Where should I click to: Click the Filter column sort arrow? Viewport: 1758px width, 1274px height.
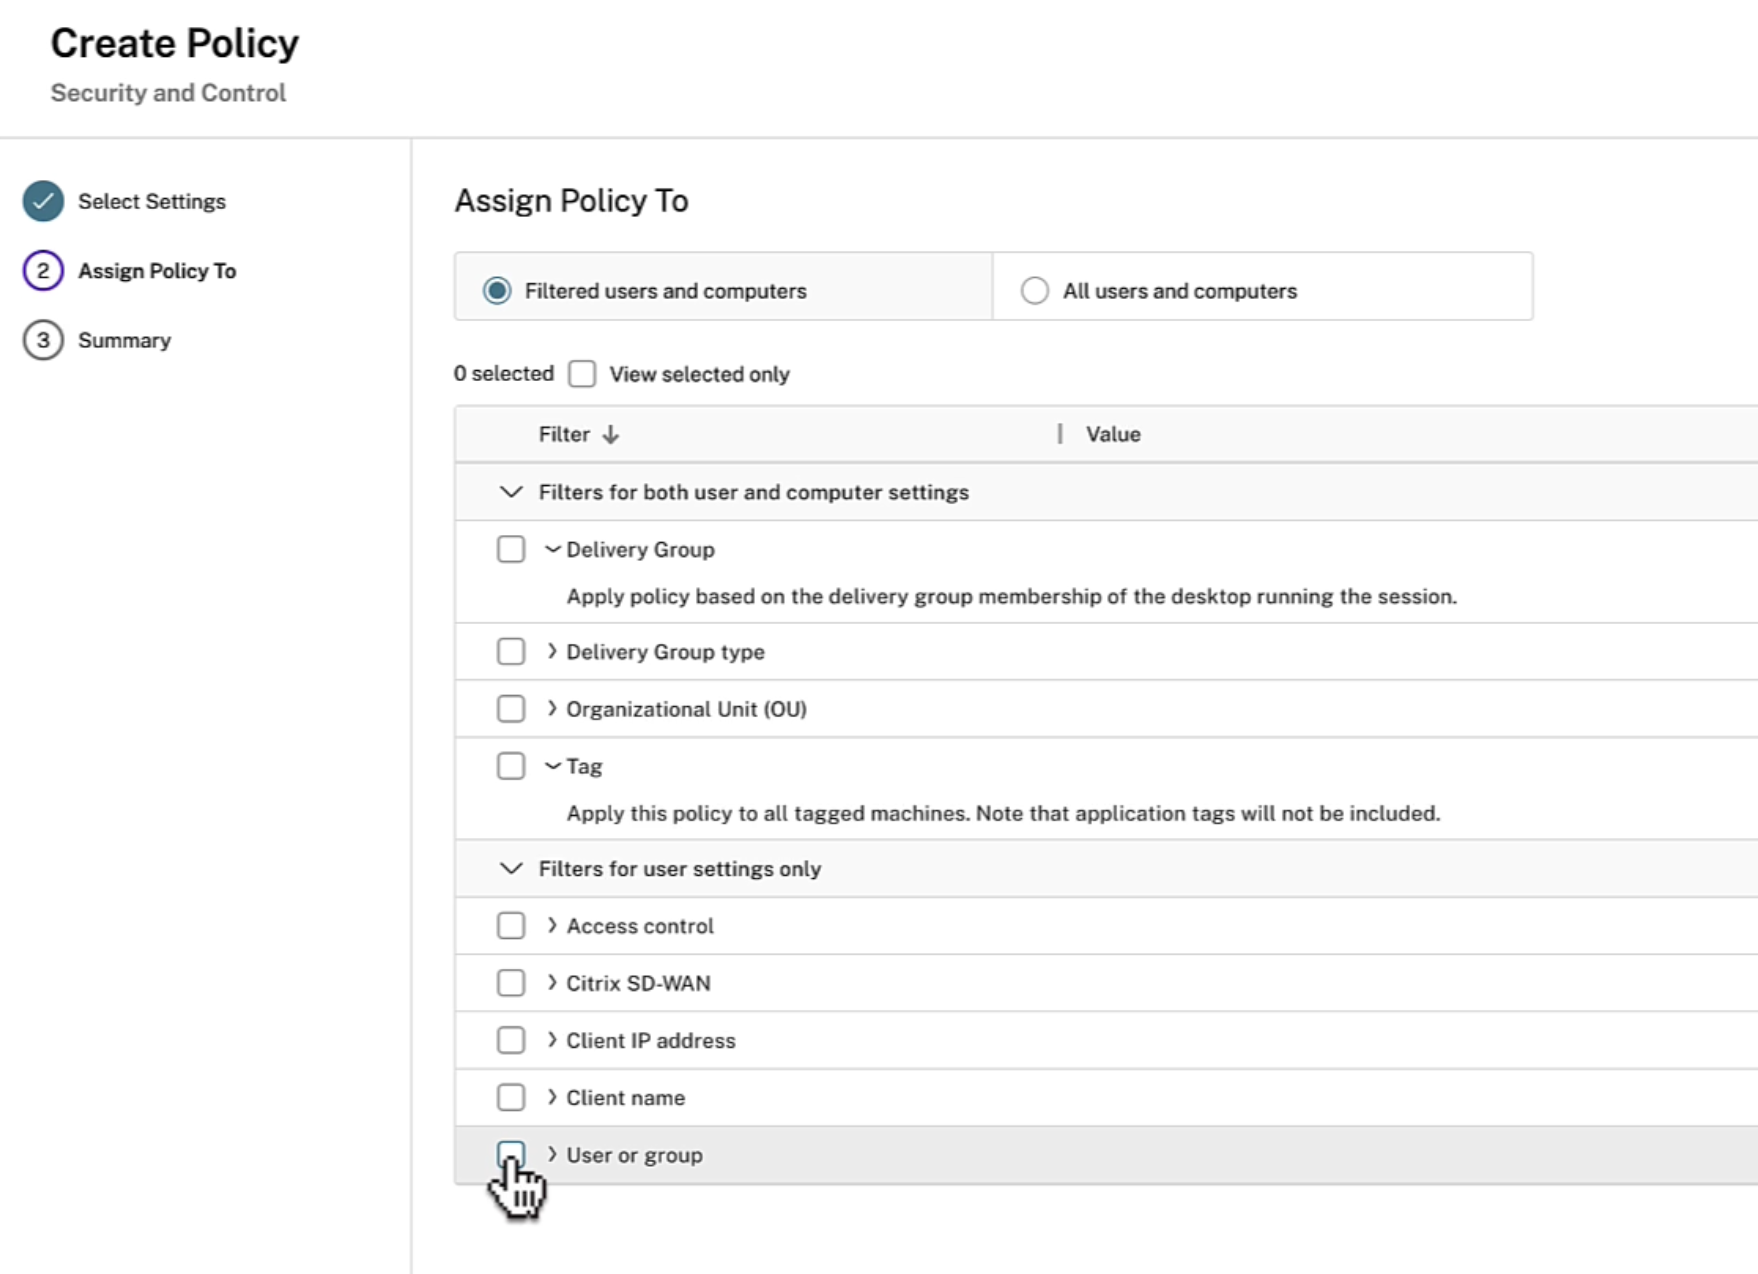[x=611, y=434]
